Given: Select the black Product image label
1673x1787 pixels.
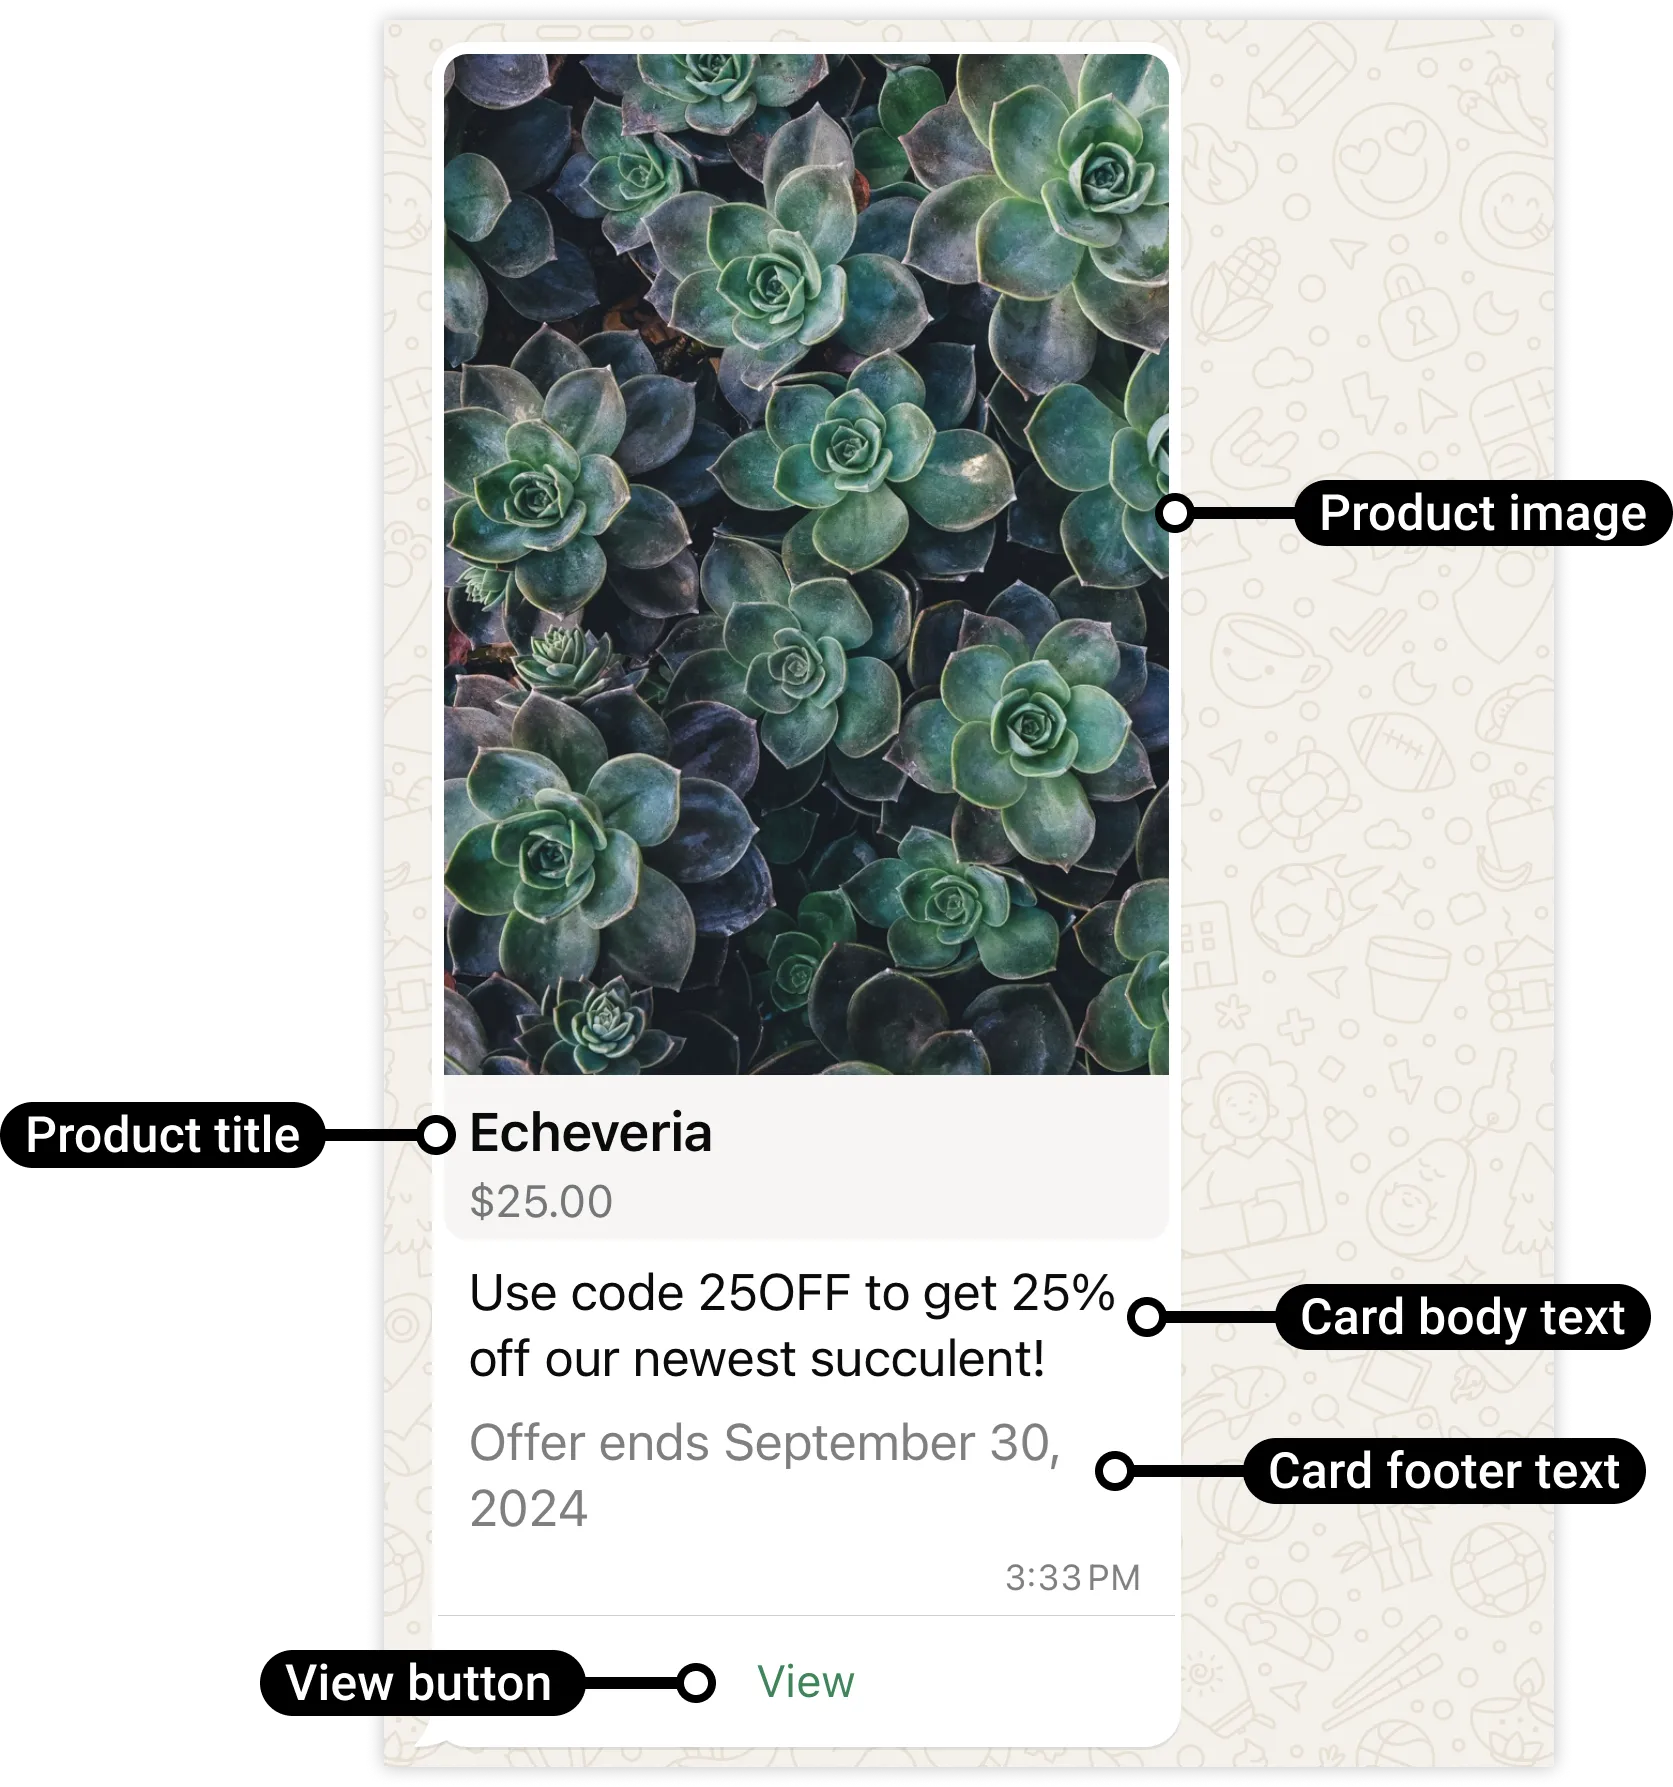Looking at the screenshot, I should (x=1482, y=513).
